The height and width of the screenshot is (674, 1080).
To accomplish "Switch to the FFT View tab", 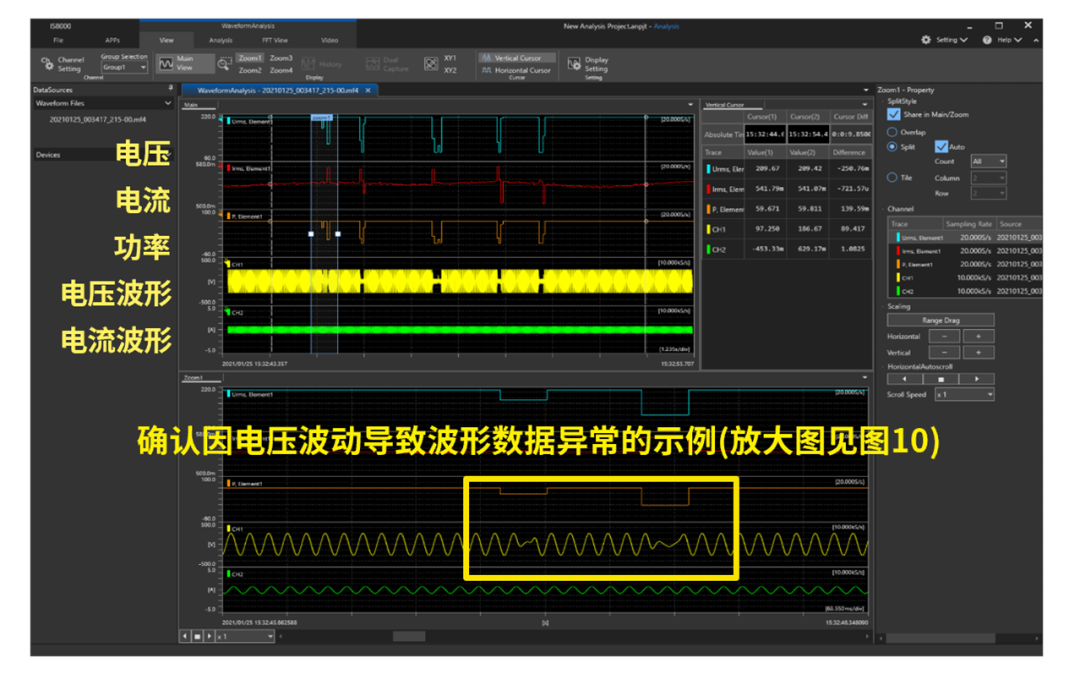I will pyautogui.click(x=275, y=40).
